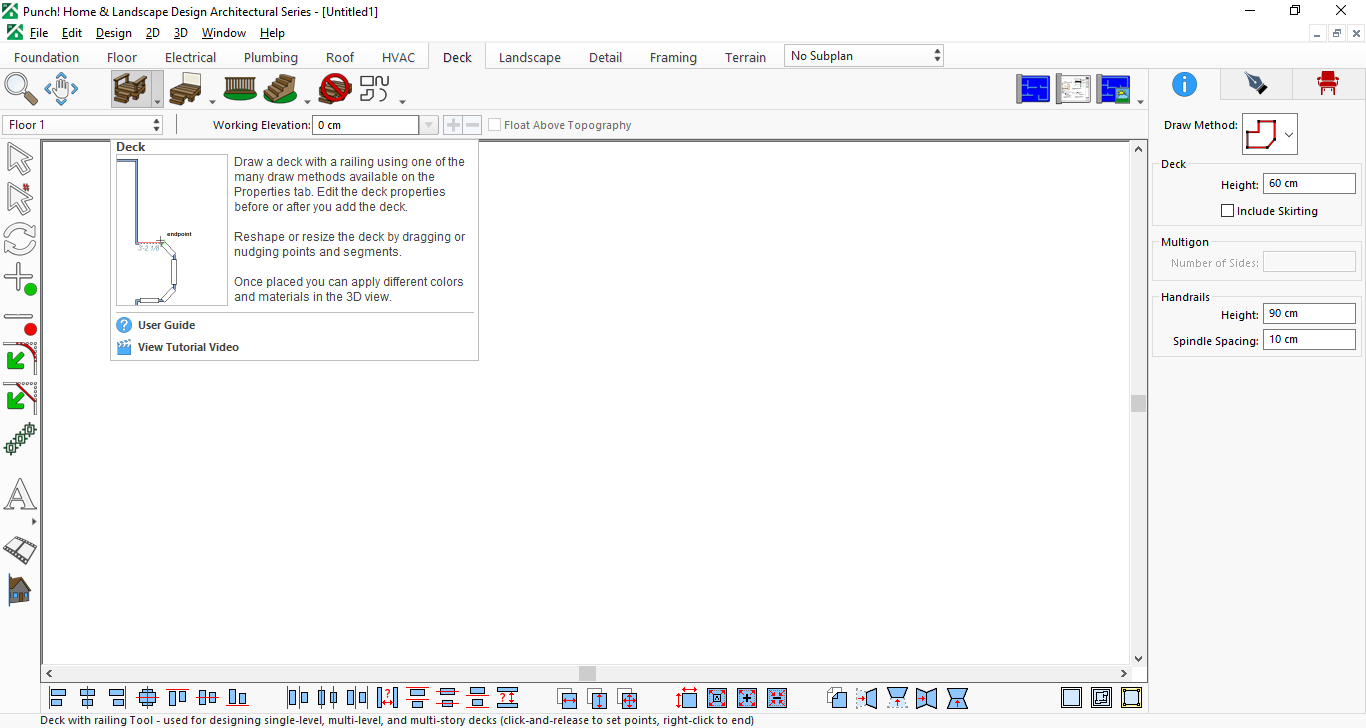Choose the deck without railing tool
Viewport: 1366px width, 728px height.
tap(186, 90)
